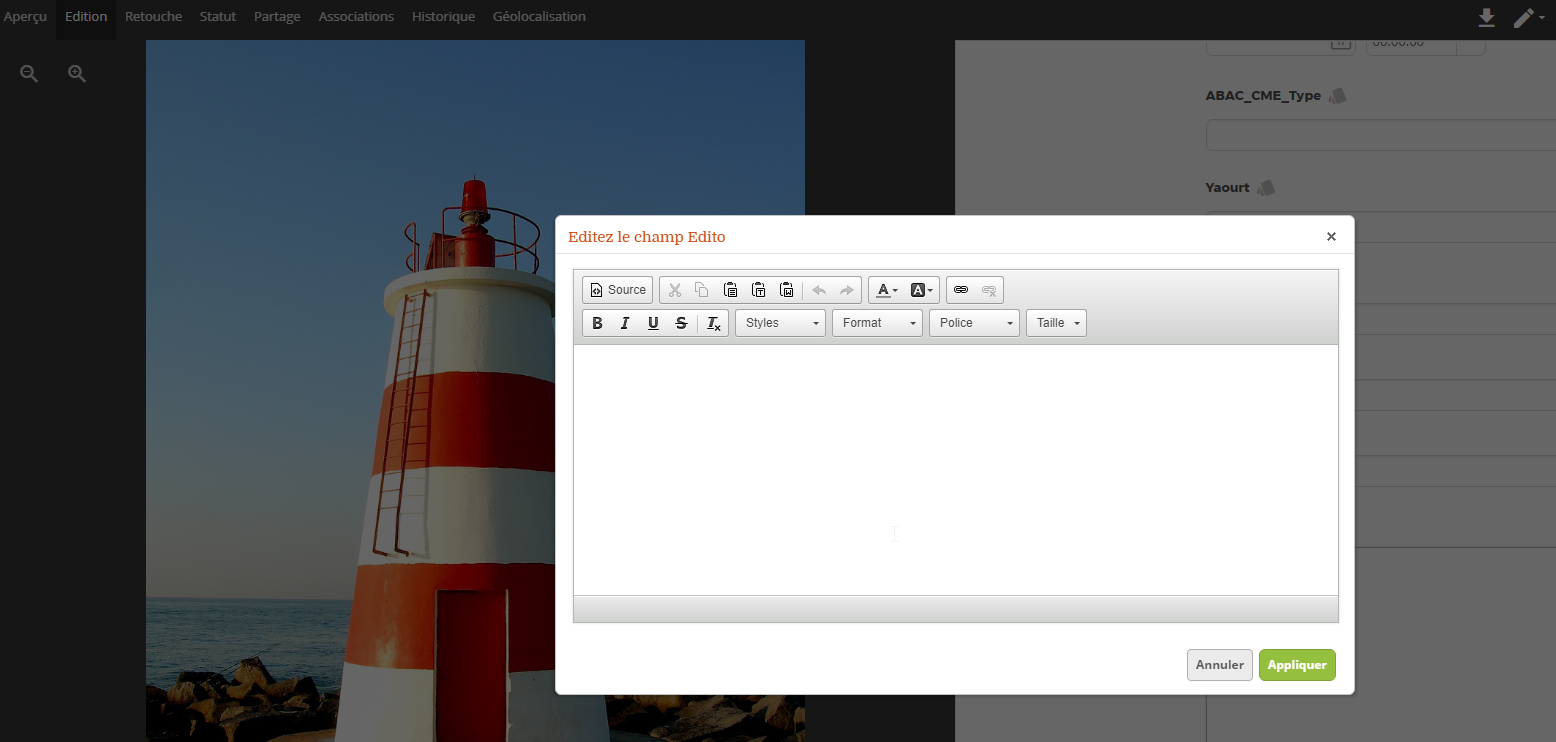Toggle bold formatting
1556x742 pixels.
(x=597, y=323)
